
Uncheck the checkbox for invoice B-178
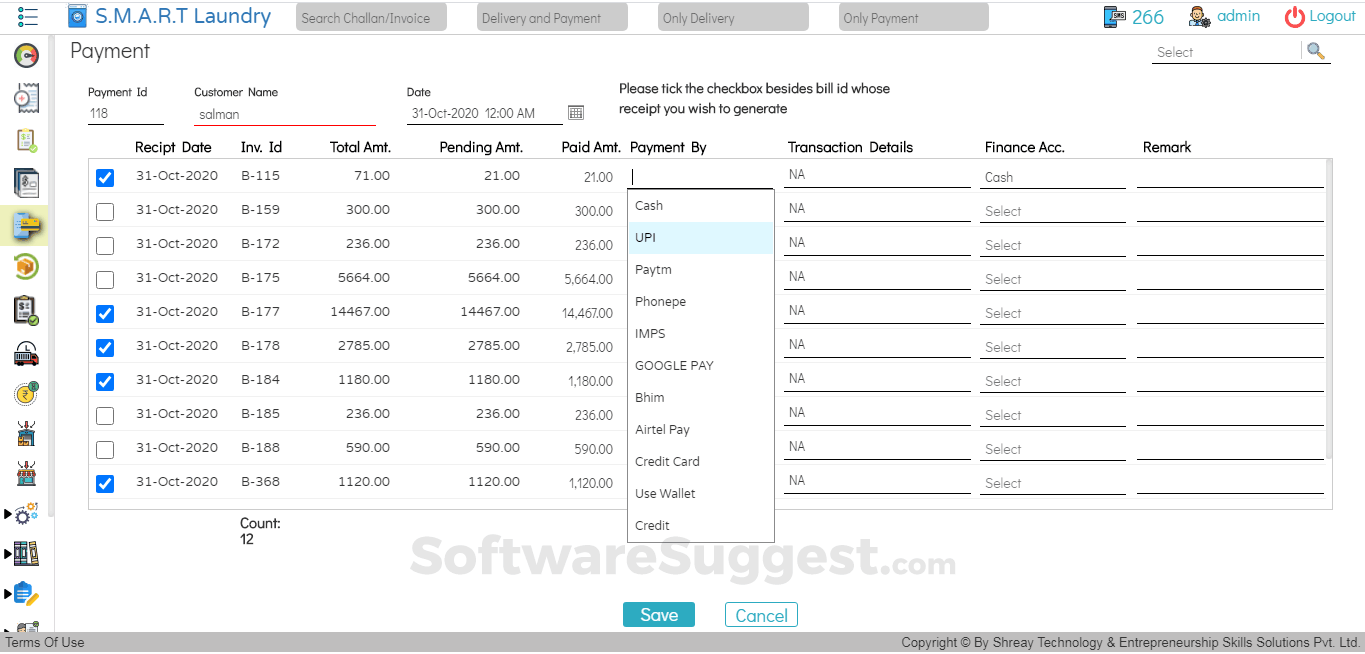click(x=105, y=348)
